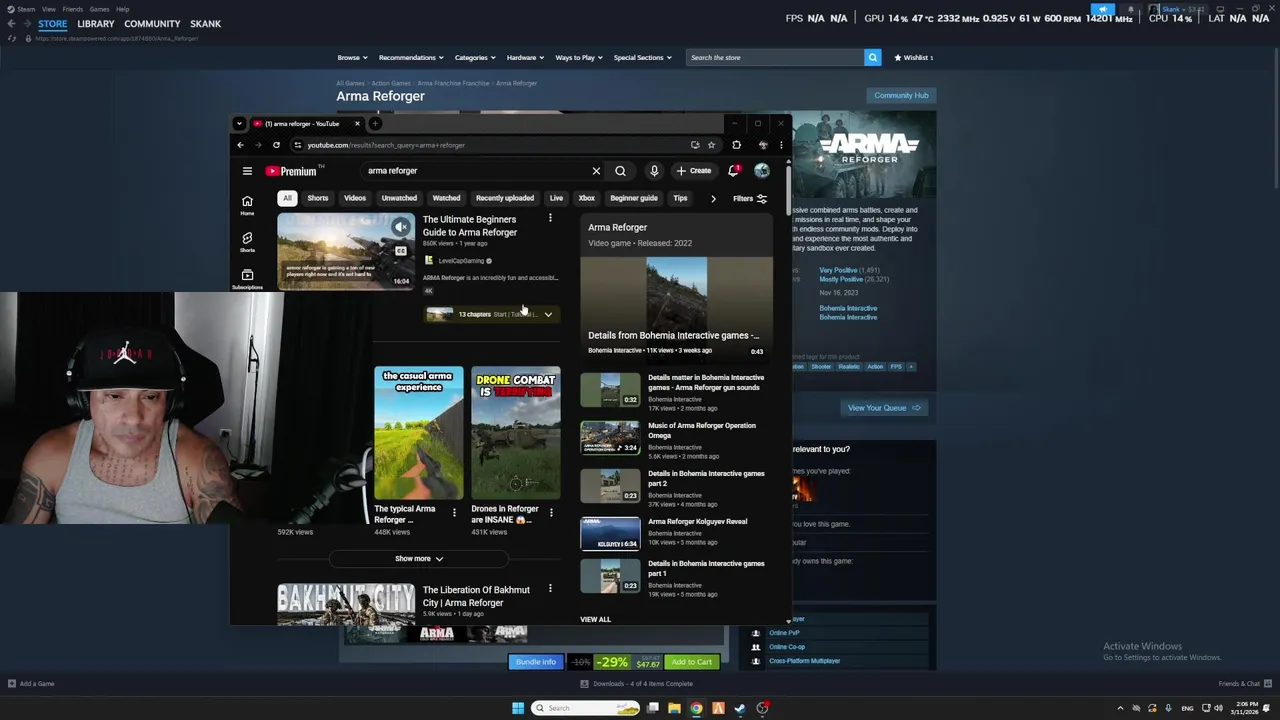Switch to Steam COMMUNITY tab
The image size is (1280, 720).
click(152, 24)
